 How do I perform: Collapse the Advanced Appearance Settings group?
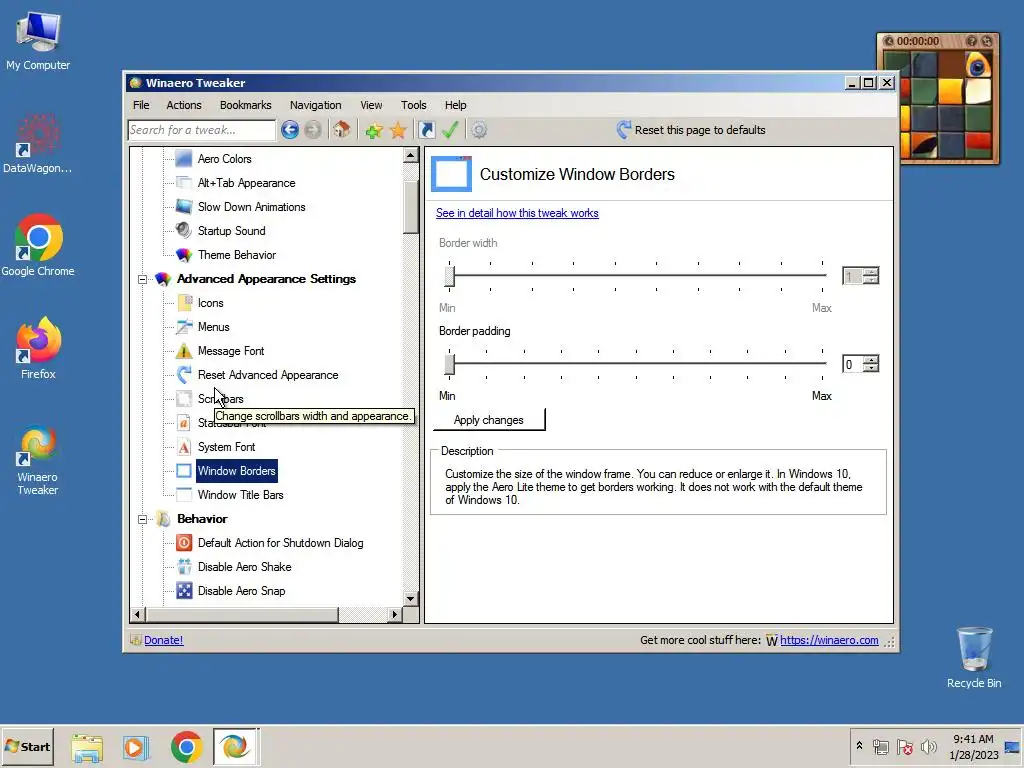tap(142, 279)
